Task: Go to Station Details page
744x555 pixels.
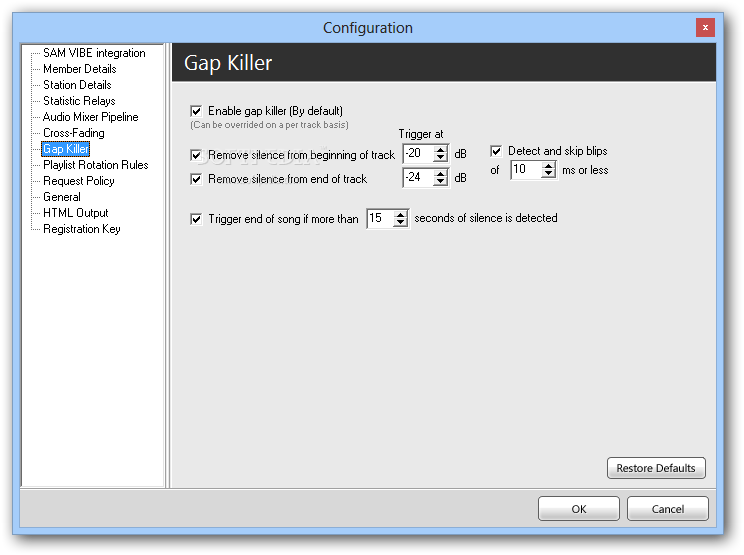Action: [x=77, y=85]
